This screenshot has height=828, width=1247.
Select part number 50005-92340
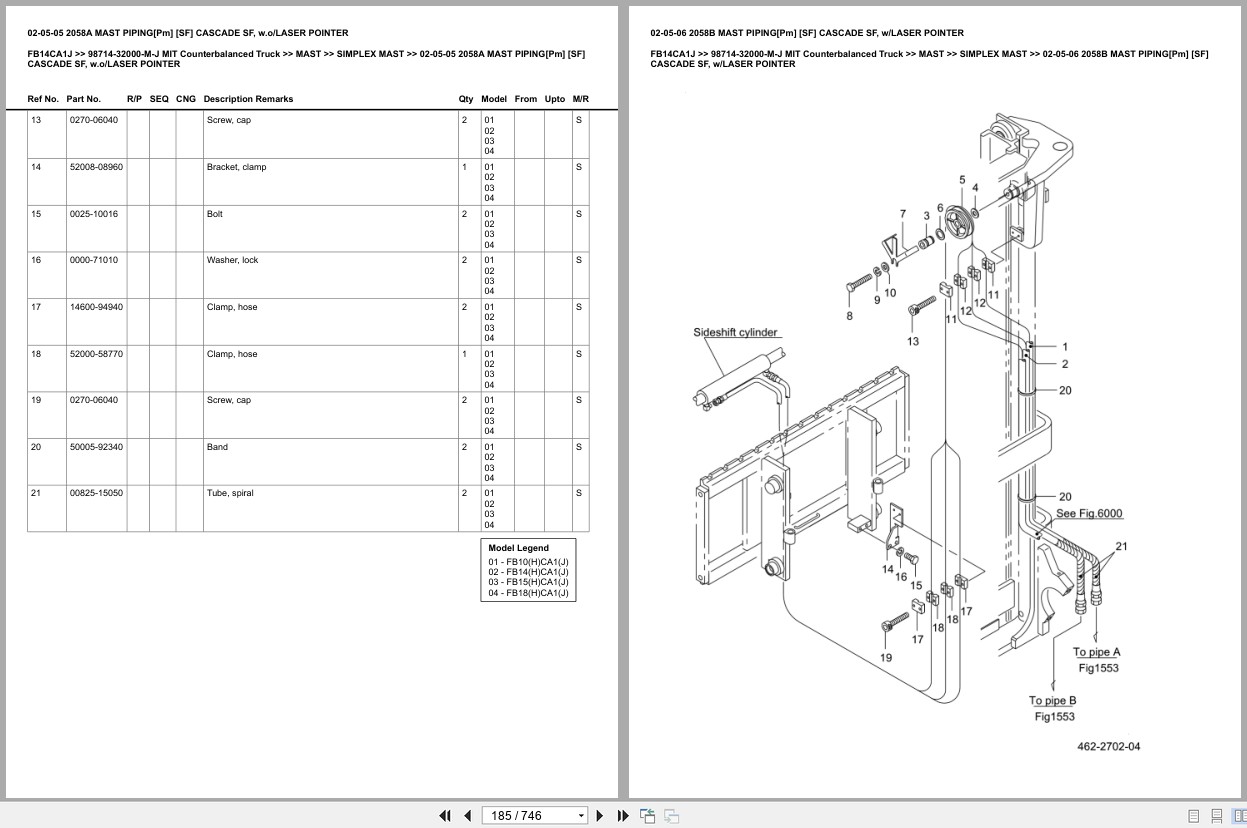point(96,447)
